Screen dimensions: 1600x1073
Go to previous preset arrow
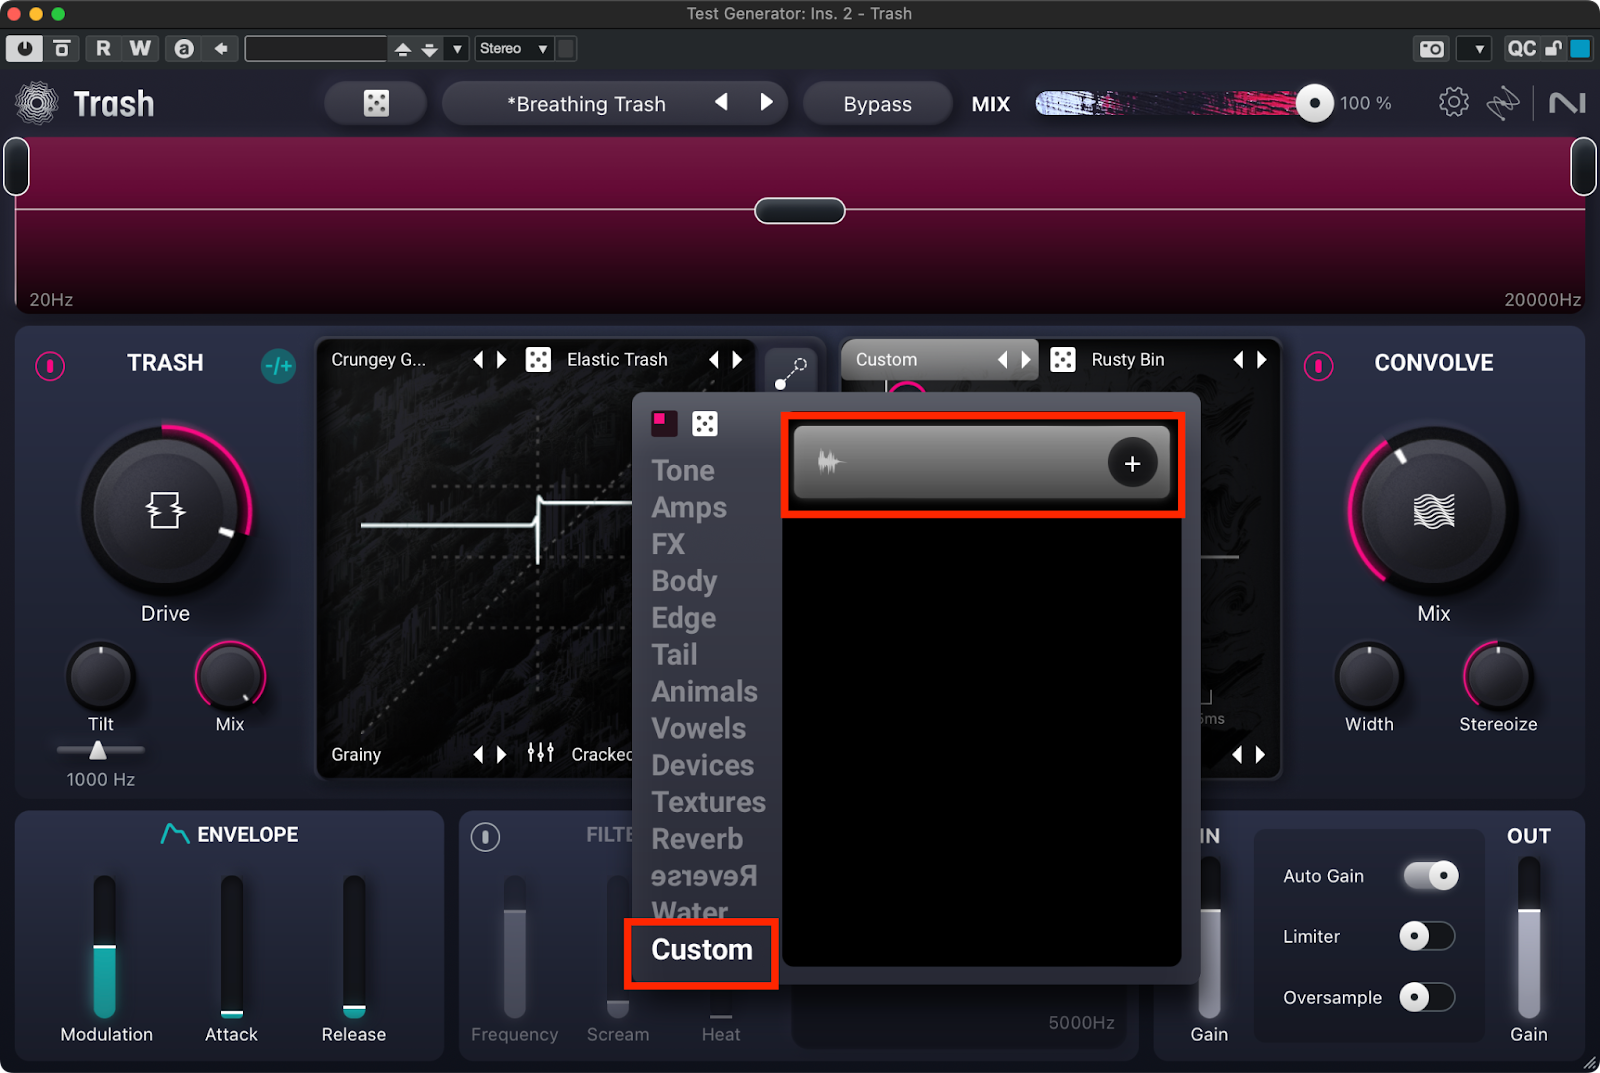click(x=721, y=102)
